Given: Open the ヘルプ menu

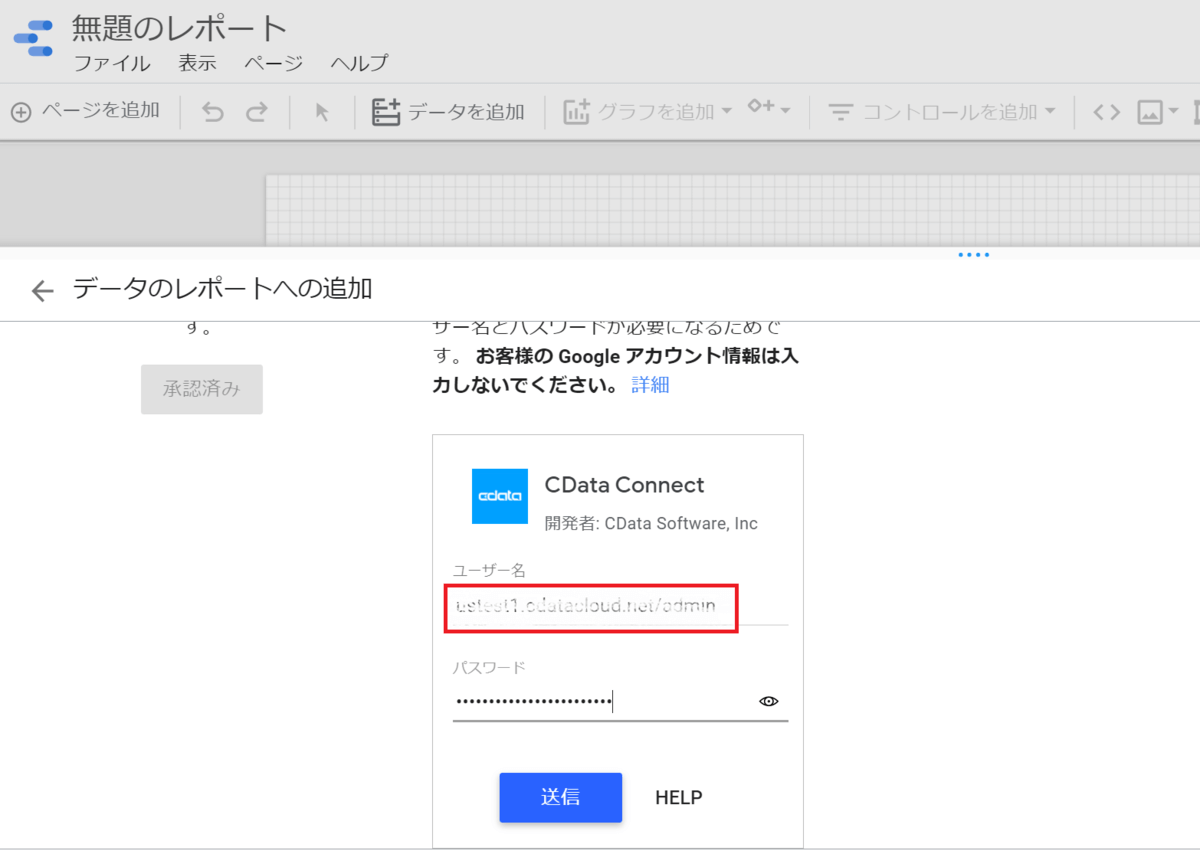Looking at the screenshot, I should (359, 63).
